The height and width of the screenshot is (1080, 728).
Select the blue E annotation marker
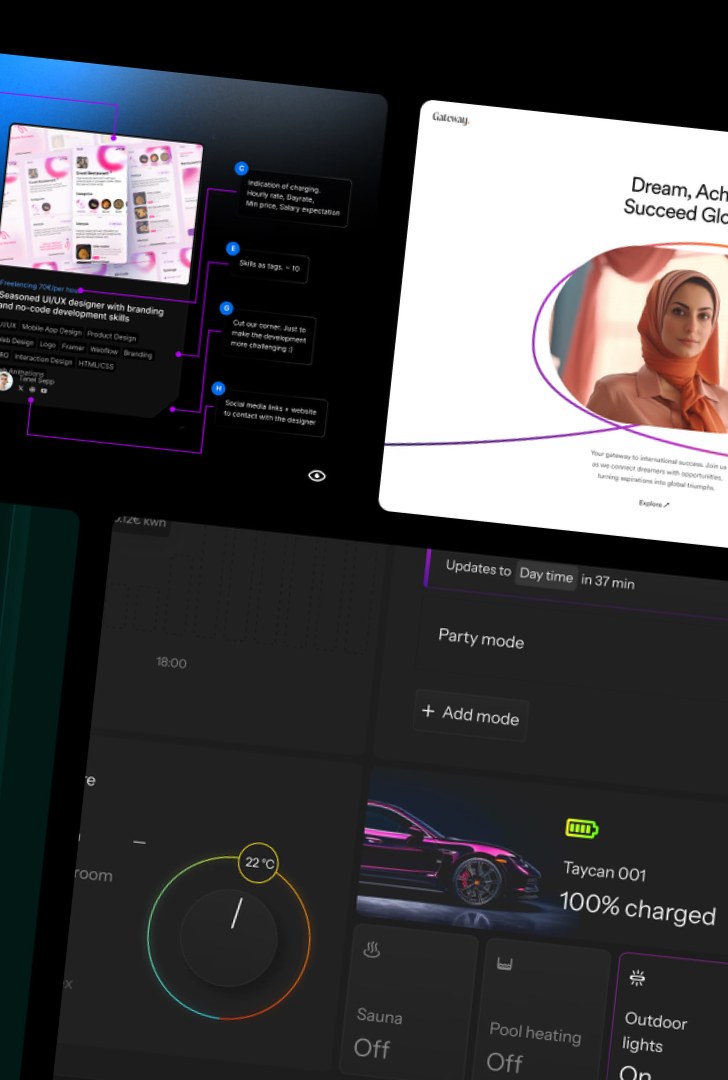(233, 248)
